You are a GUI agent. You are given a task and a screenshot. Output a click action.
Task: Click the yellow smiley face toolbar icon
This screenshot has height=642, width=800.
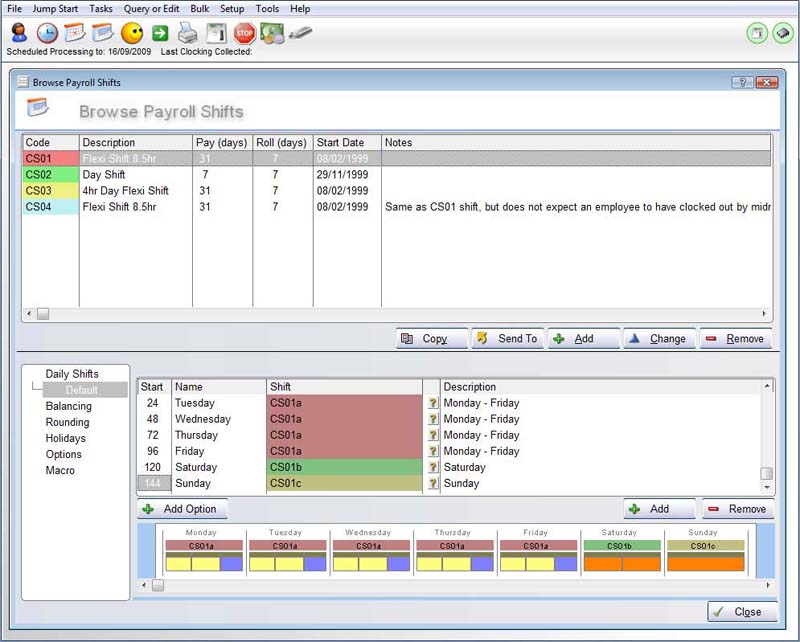pos(131,33)
